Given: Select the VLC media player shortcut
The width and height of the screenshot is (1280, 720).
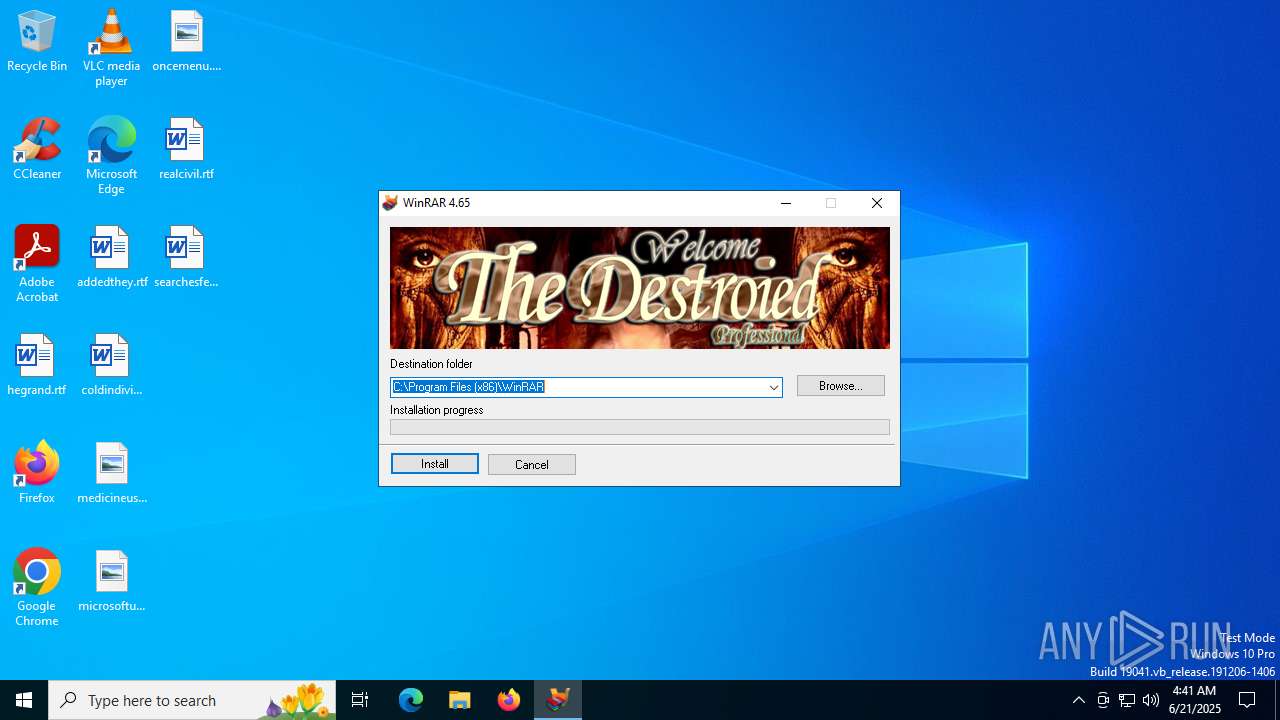Looking at the screenshot, I should pyautogui.click(x=111, y=48).
